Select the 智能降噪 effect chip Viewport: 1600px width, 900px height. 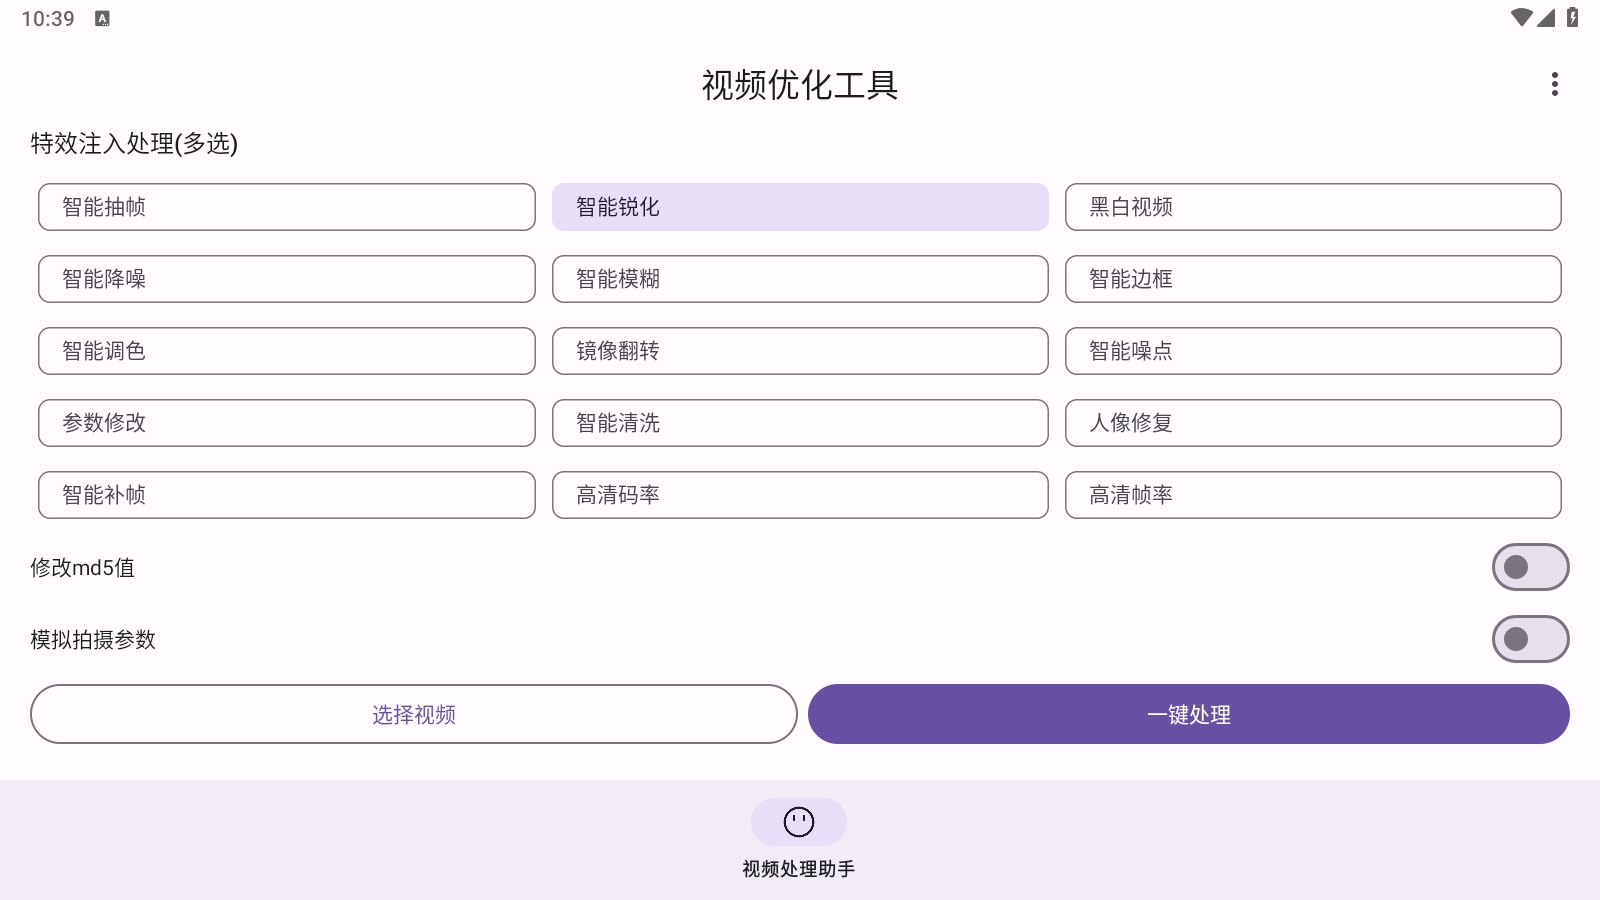point(286,279)
